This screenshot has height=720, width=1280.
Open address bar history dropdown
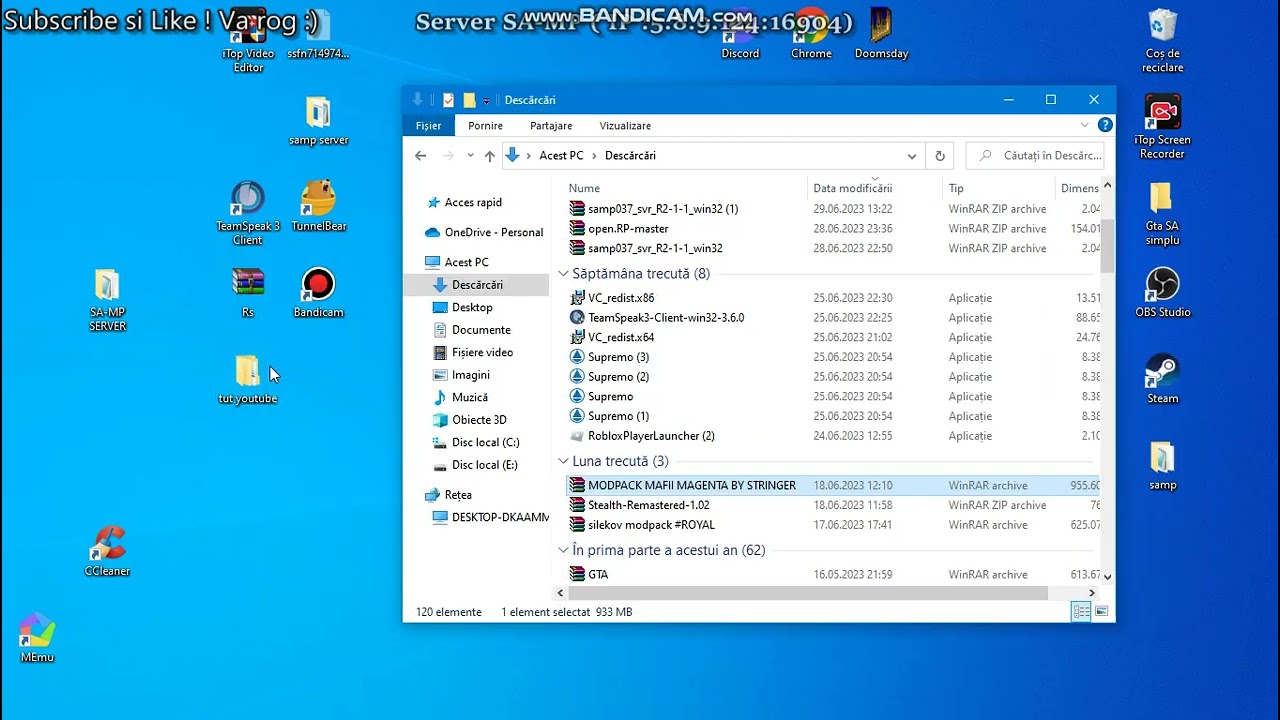(912, 155)
